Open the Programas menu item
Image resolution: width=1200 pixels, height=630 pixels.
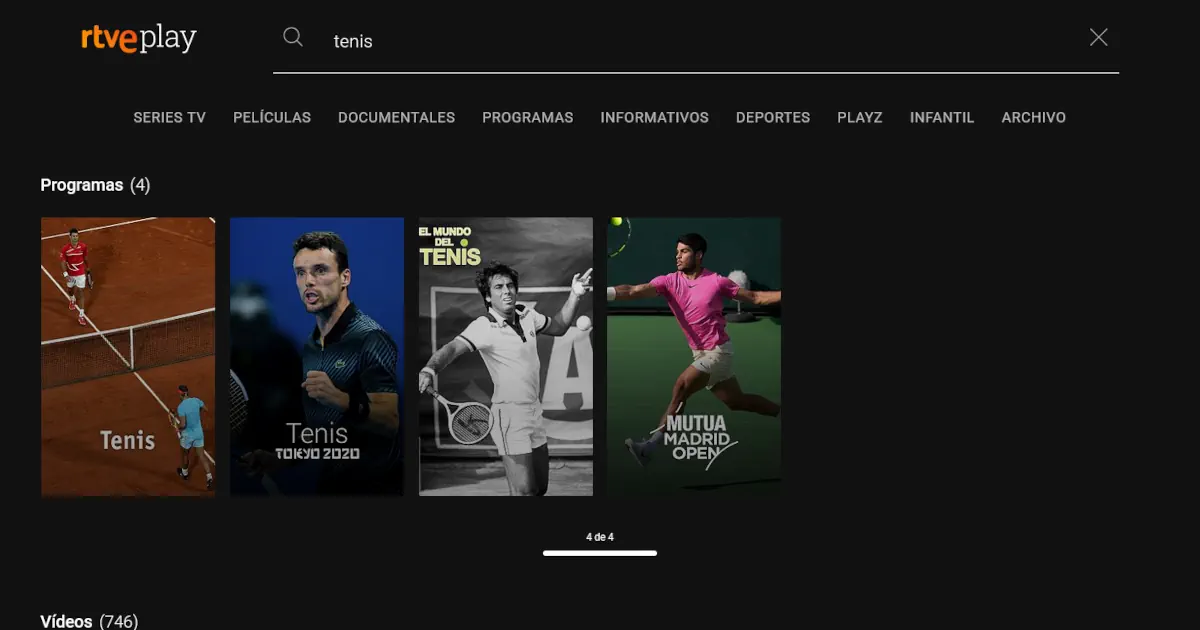pyautogui.click(x=527, y=117)
